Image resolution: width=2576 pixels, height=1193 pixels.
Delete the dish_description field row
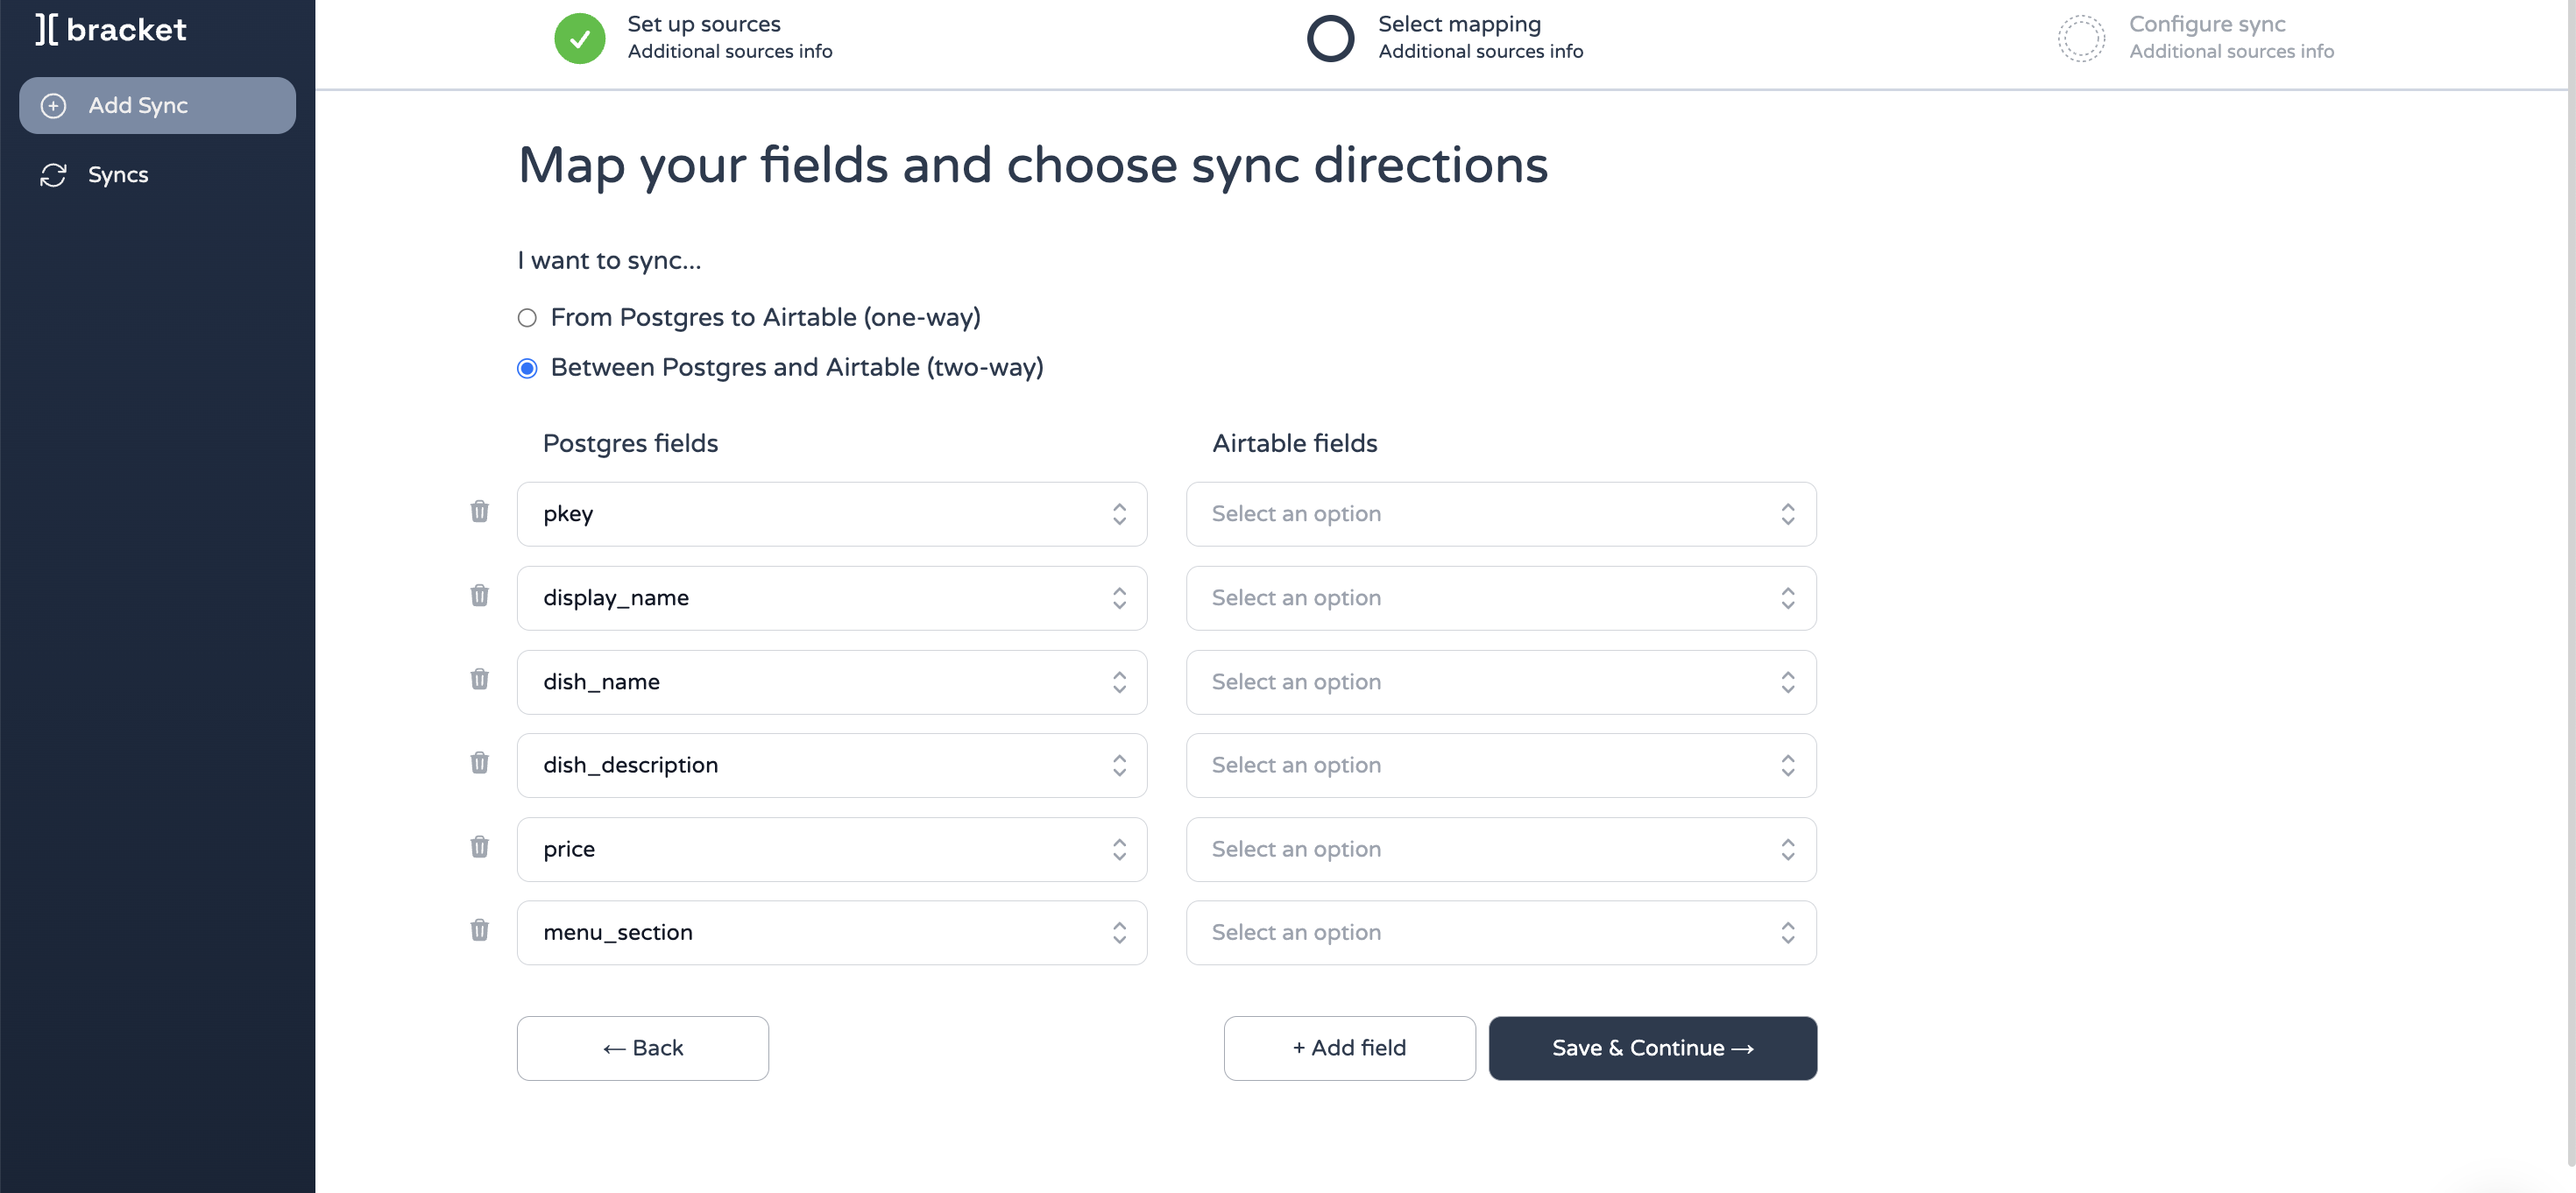(480, 763)
